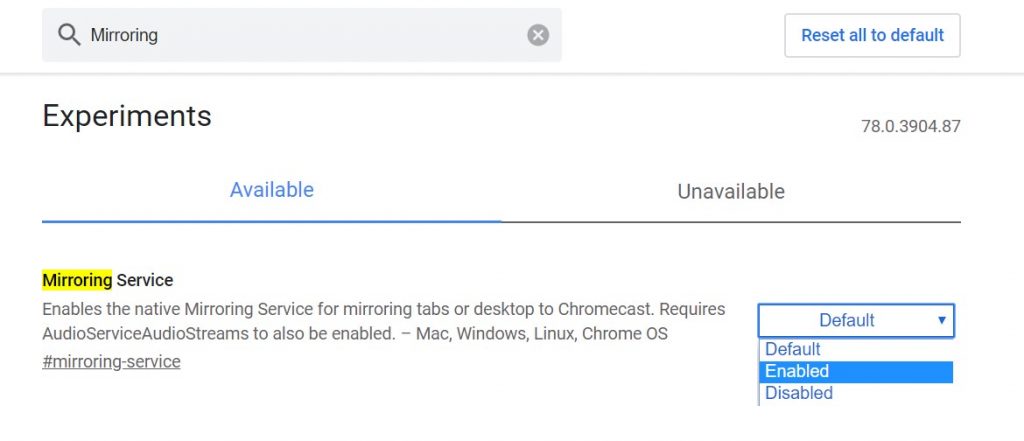Open the Mirroring Service state combo box

tap(856, 320)
